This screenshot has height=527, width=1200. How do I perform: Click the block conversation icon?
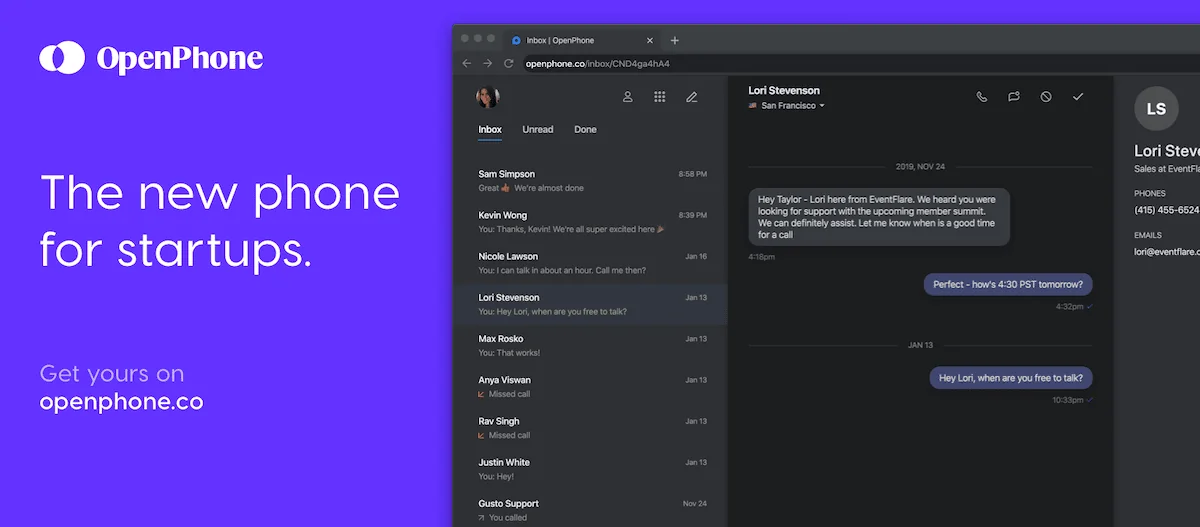click(1046, 97)
